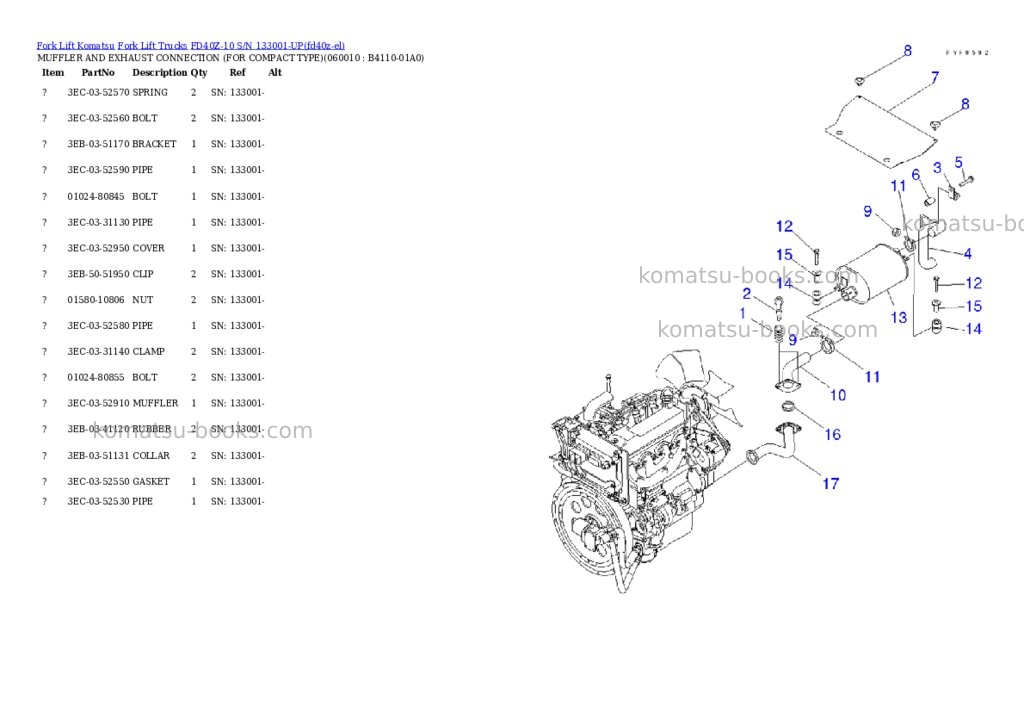The height and width of the screenshot is (725, 1024).
Task: Click the COLLAR description
Action: click(x=151, y=455)
